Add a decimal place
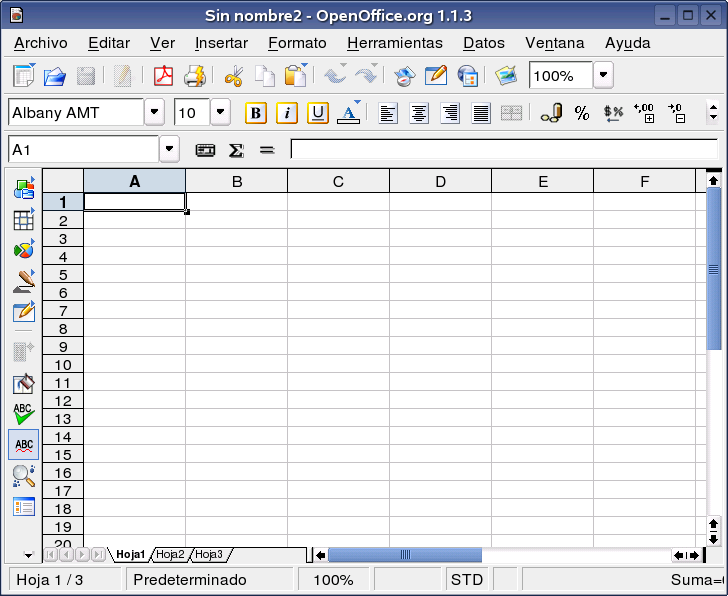The height and width of the screenshot is (596, 728). coord(644,113)
